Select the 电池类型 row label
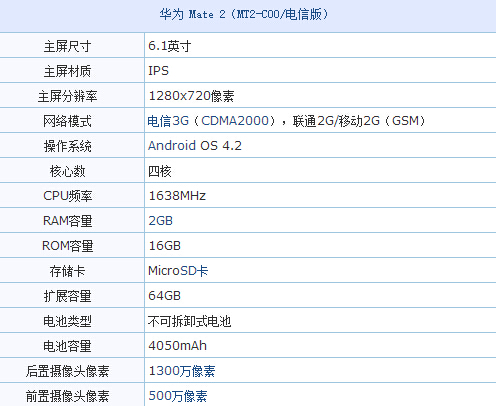496x406 pixels. [x=67, y=321]
